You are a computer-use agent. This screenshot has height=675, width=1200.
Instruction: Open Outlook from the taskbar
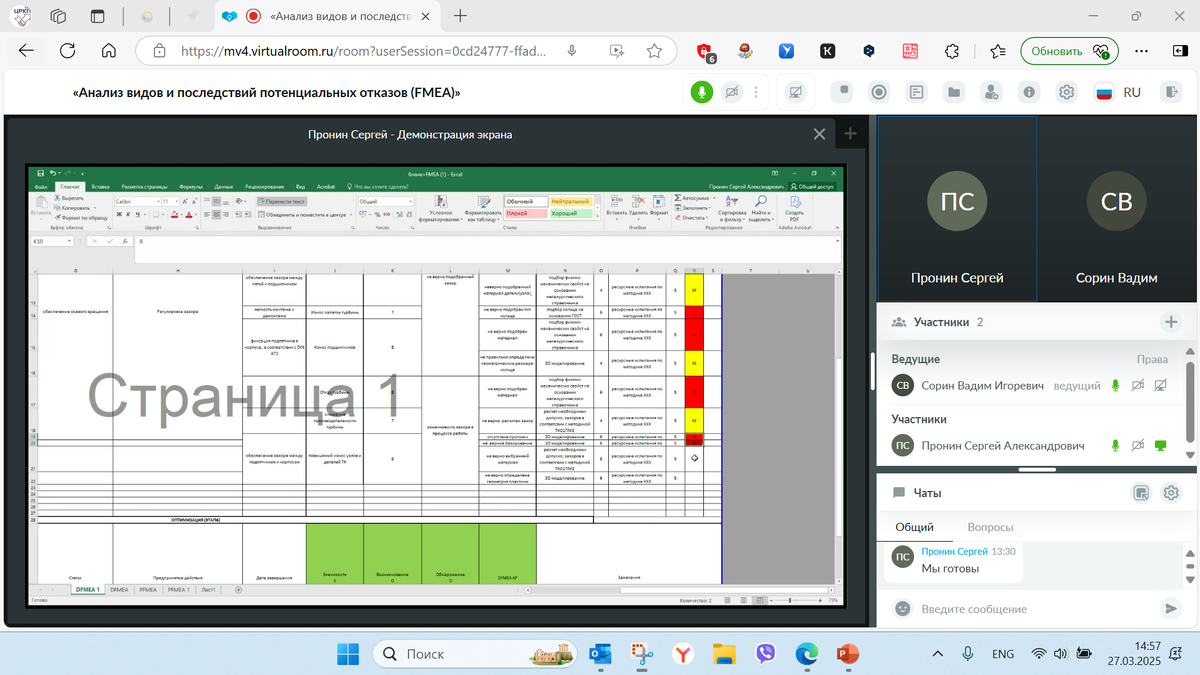(600, 654)
